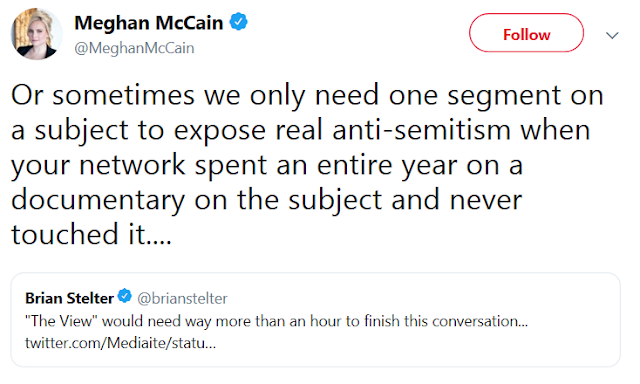Click the Brian Stelter name
Image resolution: width=640 pixels, height=384 pixels.
69,298
